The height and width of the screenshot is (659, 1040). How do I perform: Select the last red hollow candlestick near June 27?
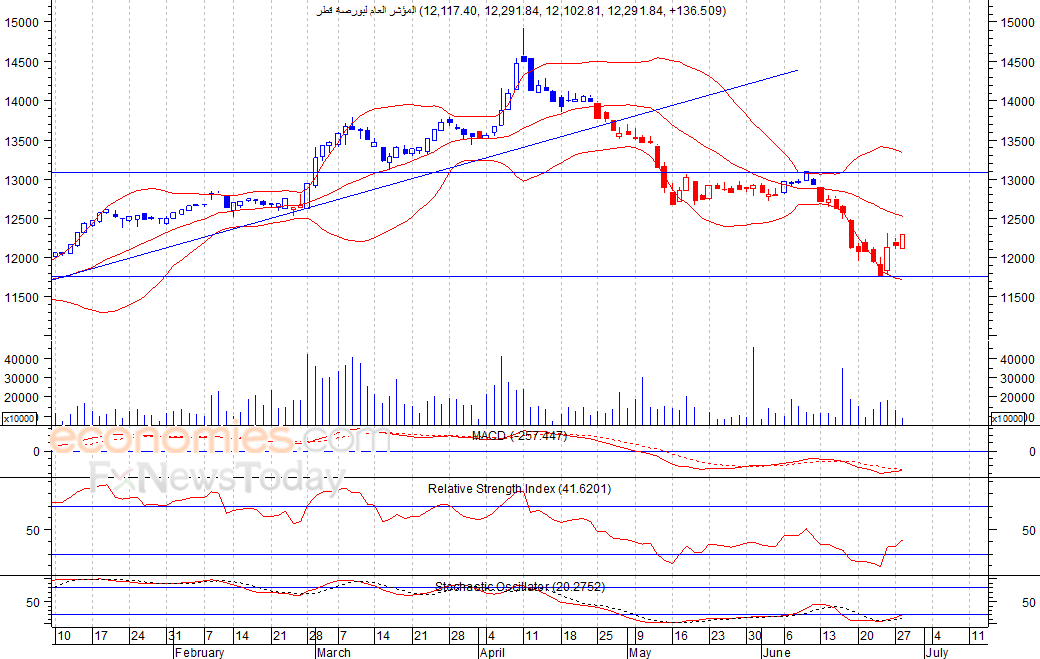(903, 241)
